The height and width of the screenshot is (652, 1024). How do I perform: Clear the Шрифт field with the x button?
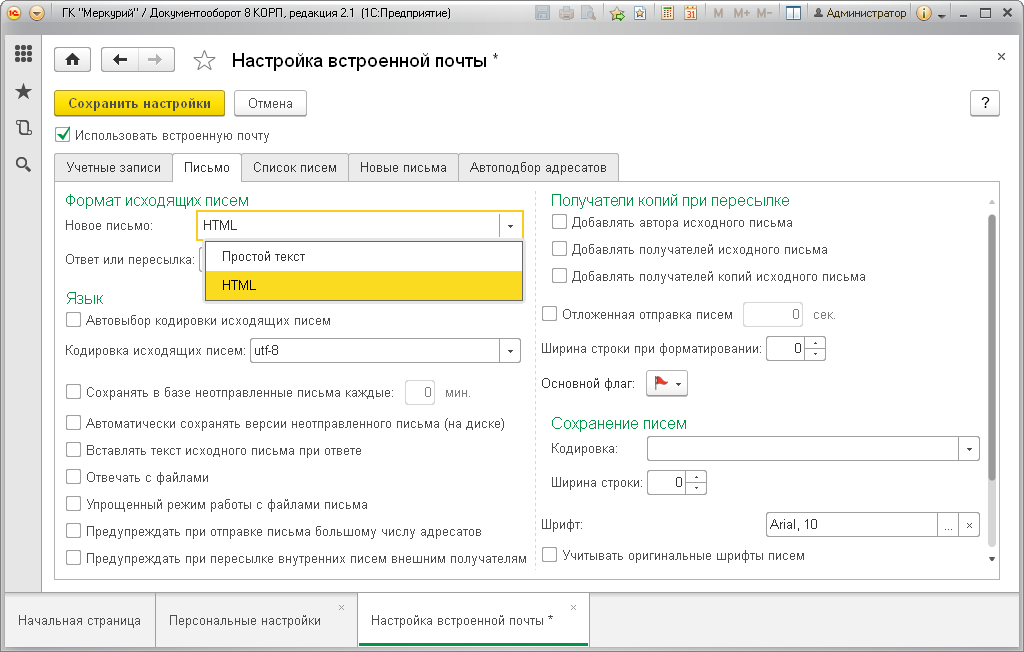coord(969,525)
